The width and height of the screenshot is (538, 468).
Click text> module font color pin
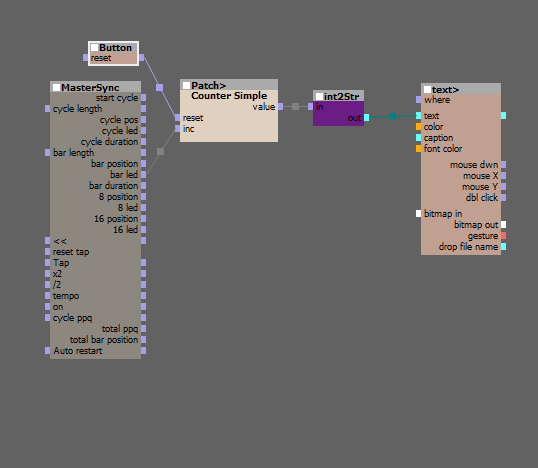pos(418,149)
